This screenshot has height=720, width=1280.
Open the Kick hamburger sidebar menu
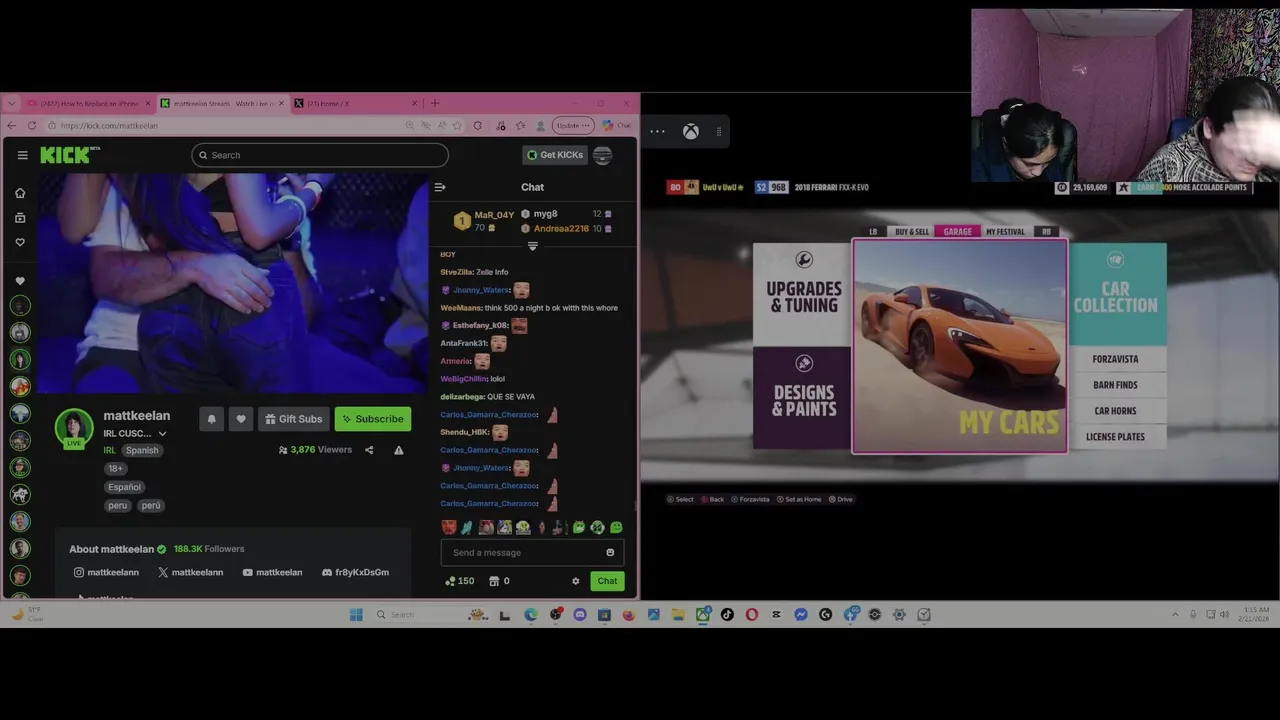coord(22,155)
